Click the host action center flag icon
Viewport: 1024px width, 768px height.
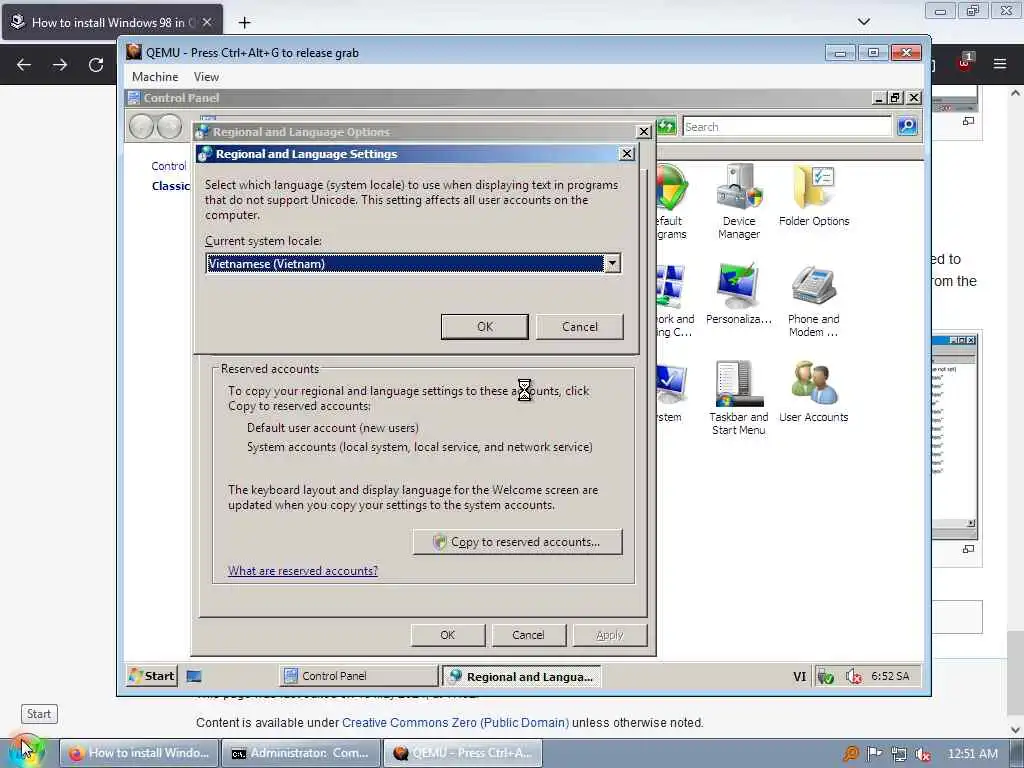(x=874, y=754)
